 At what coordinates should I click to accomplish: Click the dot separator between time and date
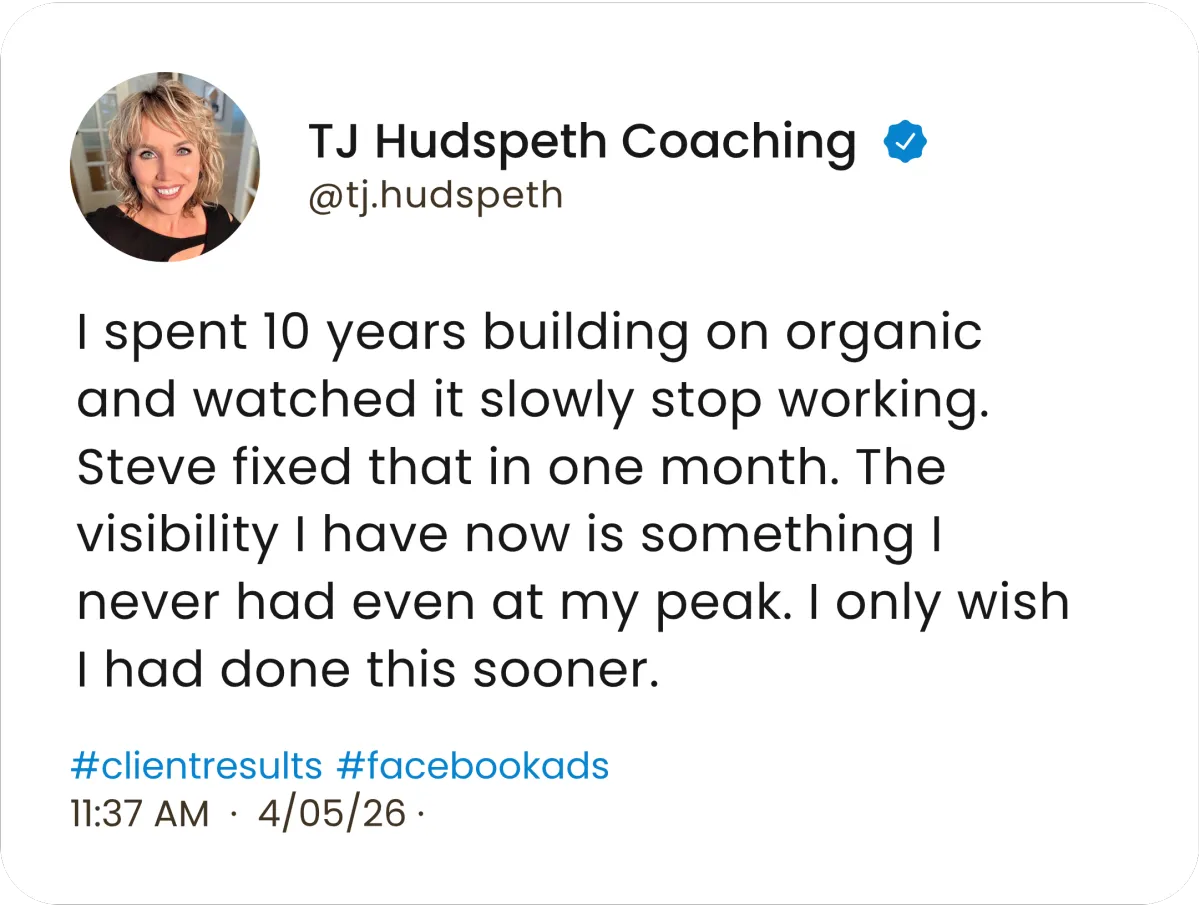click(x=232, y=815)
